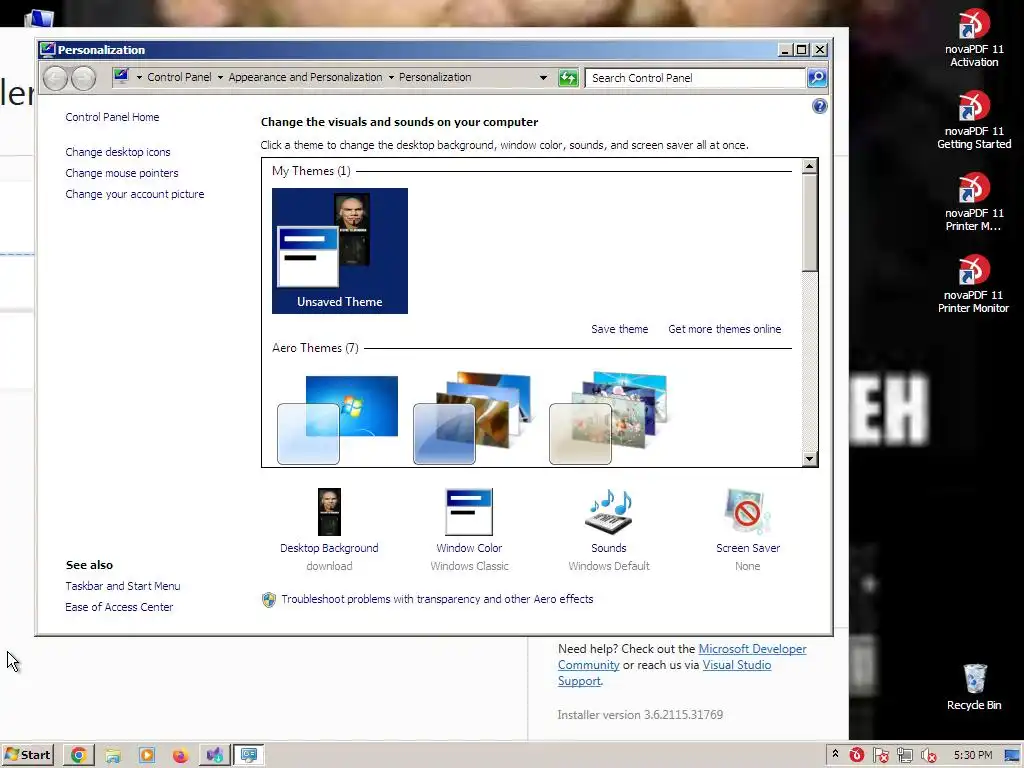This screenshot has height=768, width=1024.
Task: Open Chrome from the taskbar
Action: [x=78, y=756]
